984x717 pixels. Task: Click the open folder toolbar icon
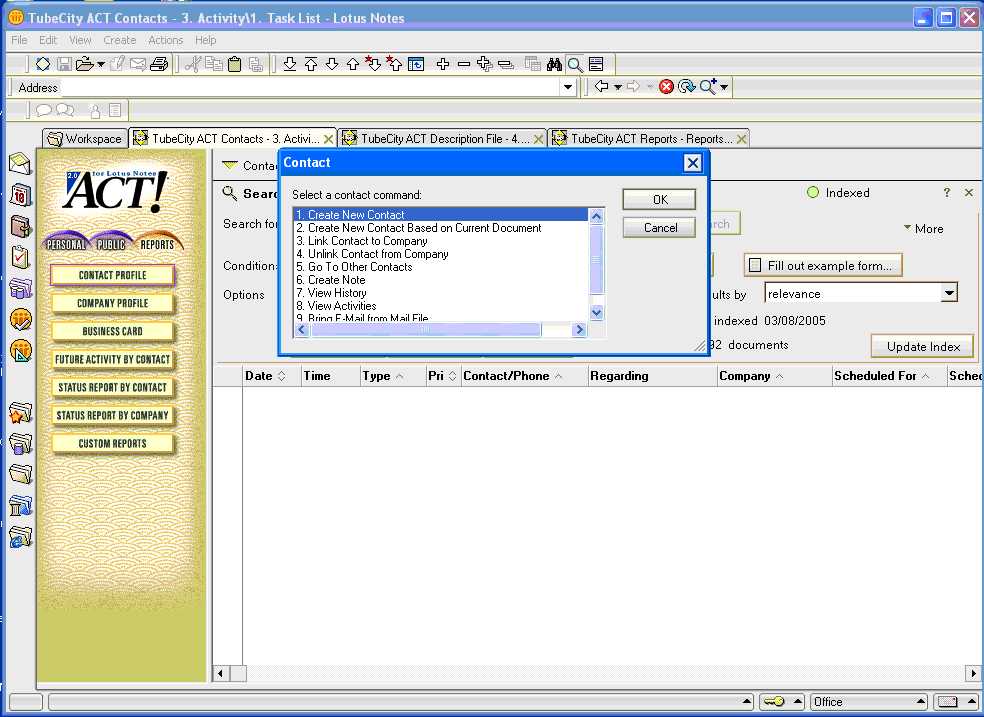coord(84,64)
